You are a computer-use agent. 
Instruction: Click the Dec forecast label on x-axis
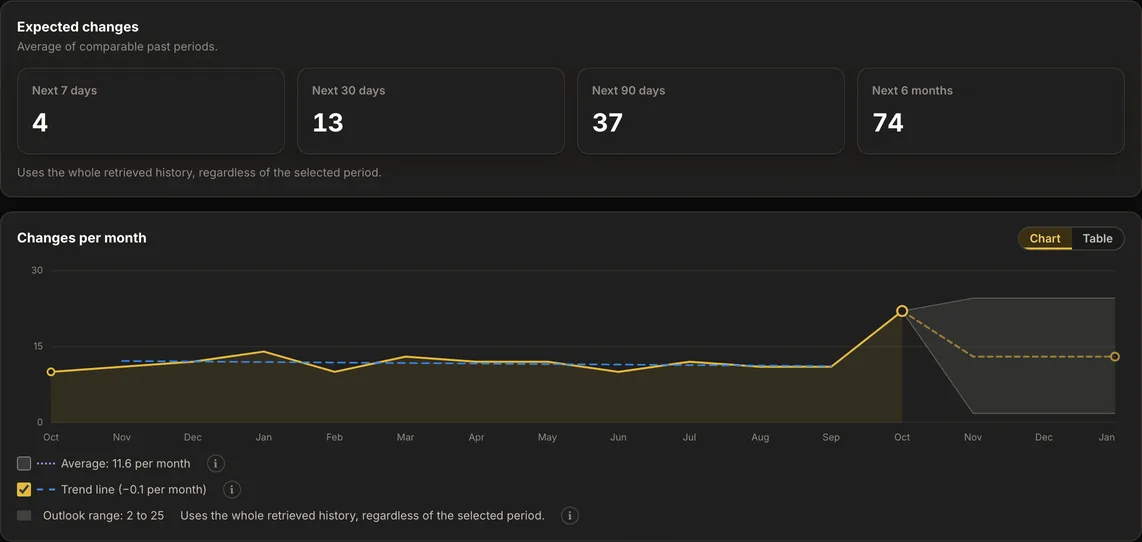(x=1044, y=437)
